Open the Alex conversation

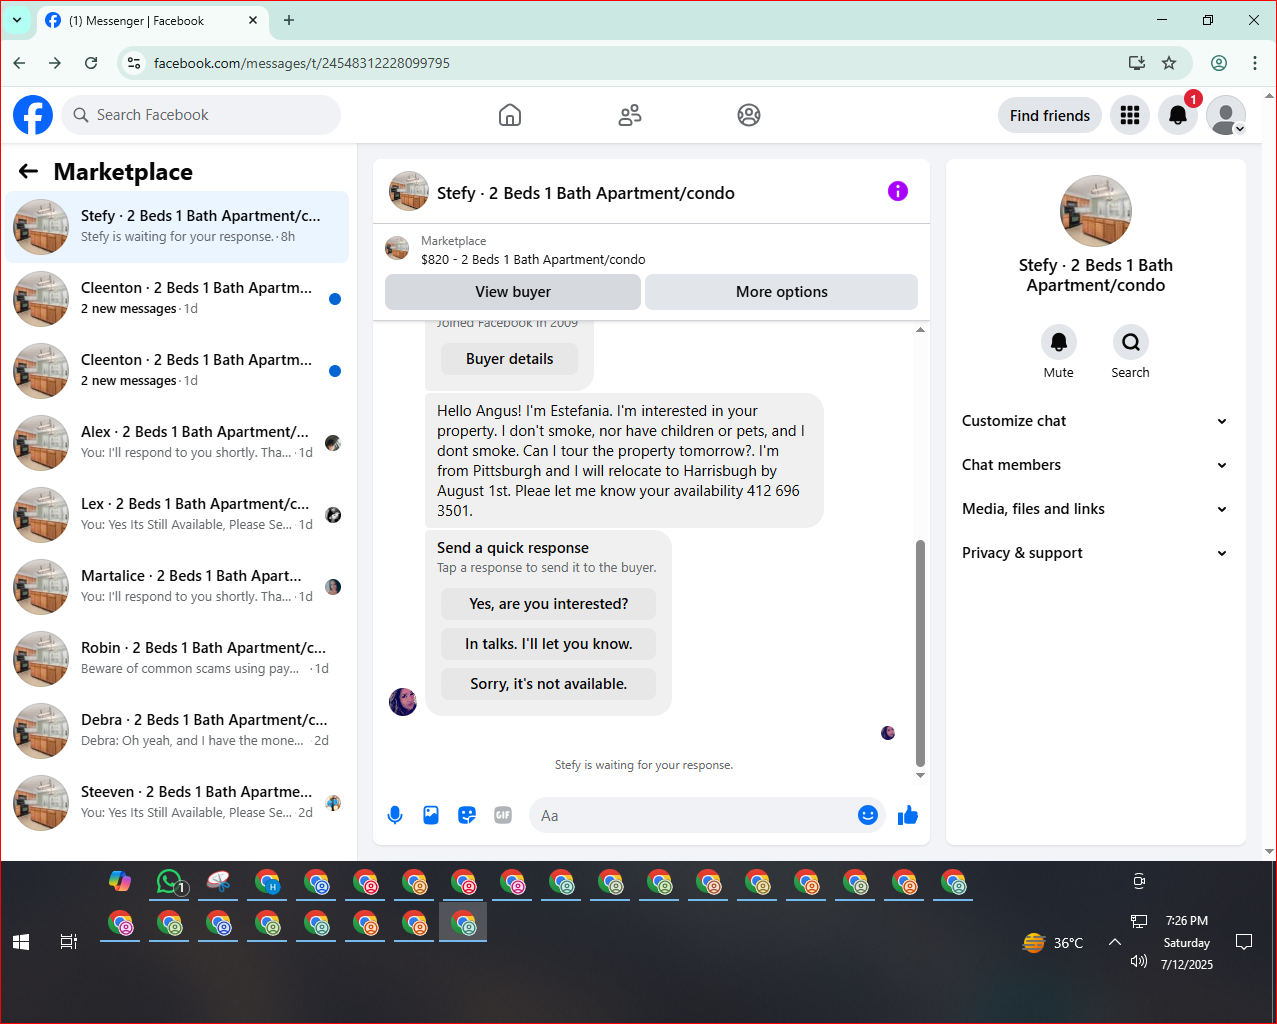click(177, 443)
